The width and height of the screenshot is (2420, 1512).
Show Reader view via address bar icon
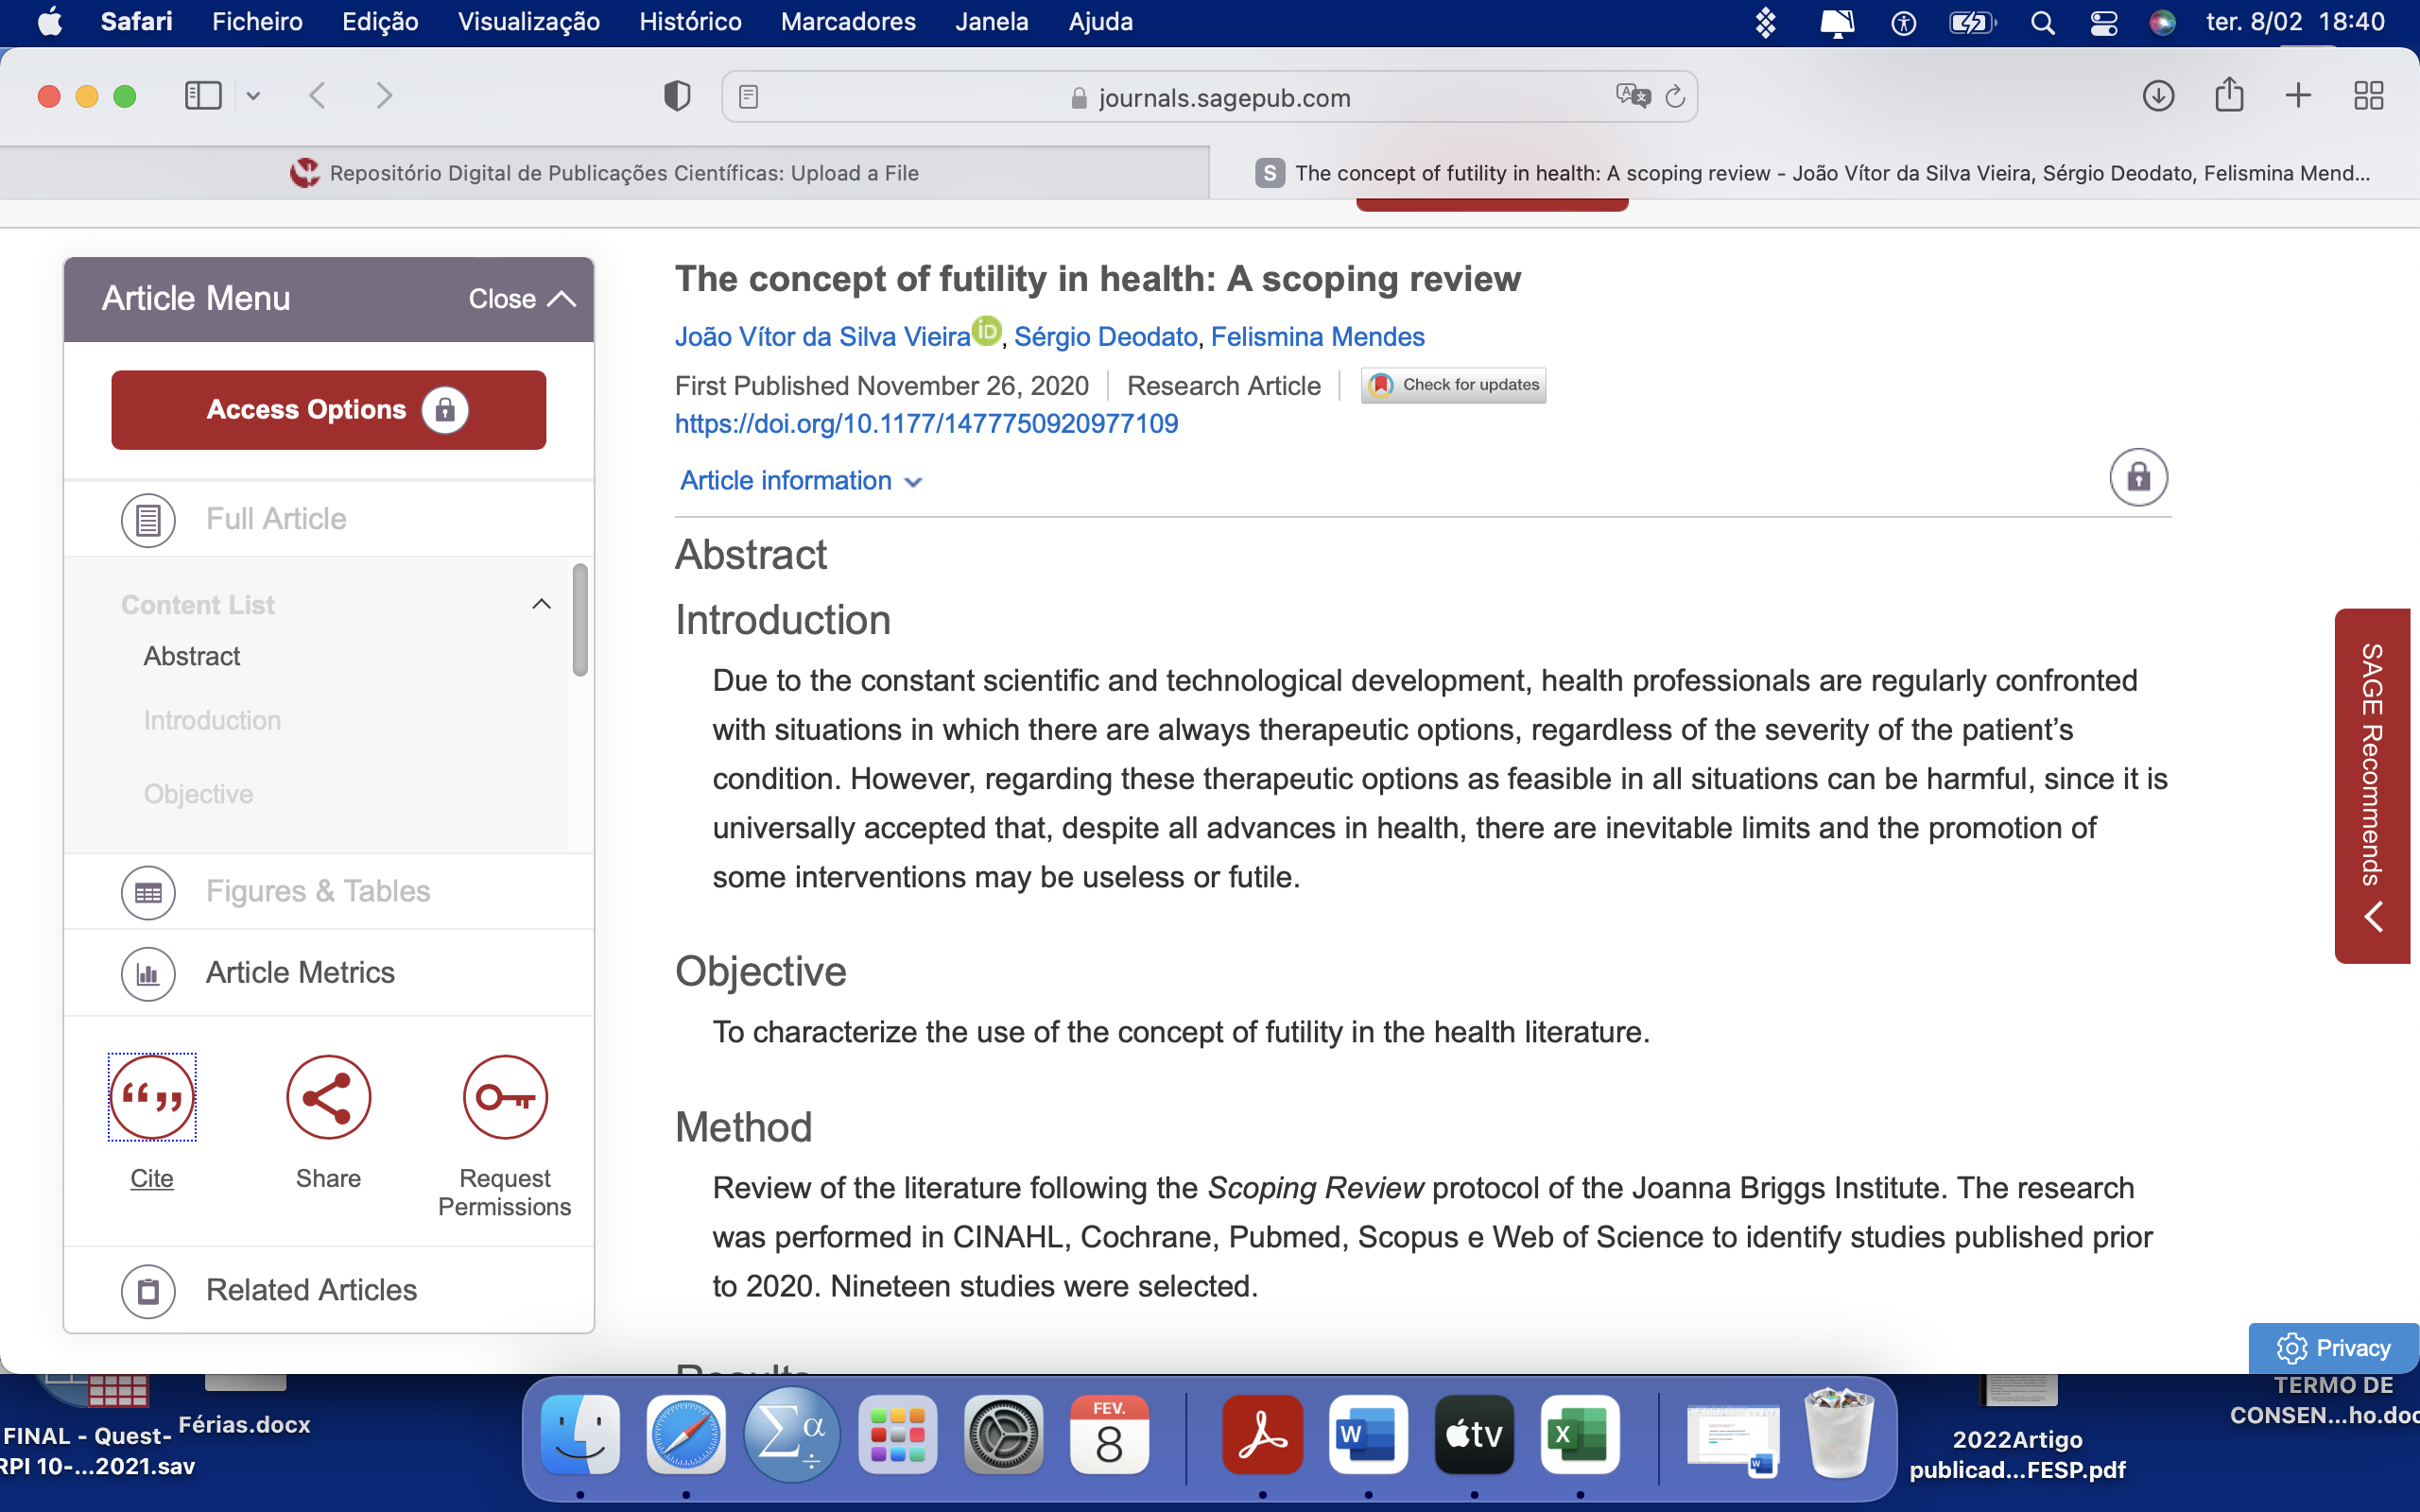tap(748, 97)
